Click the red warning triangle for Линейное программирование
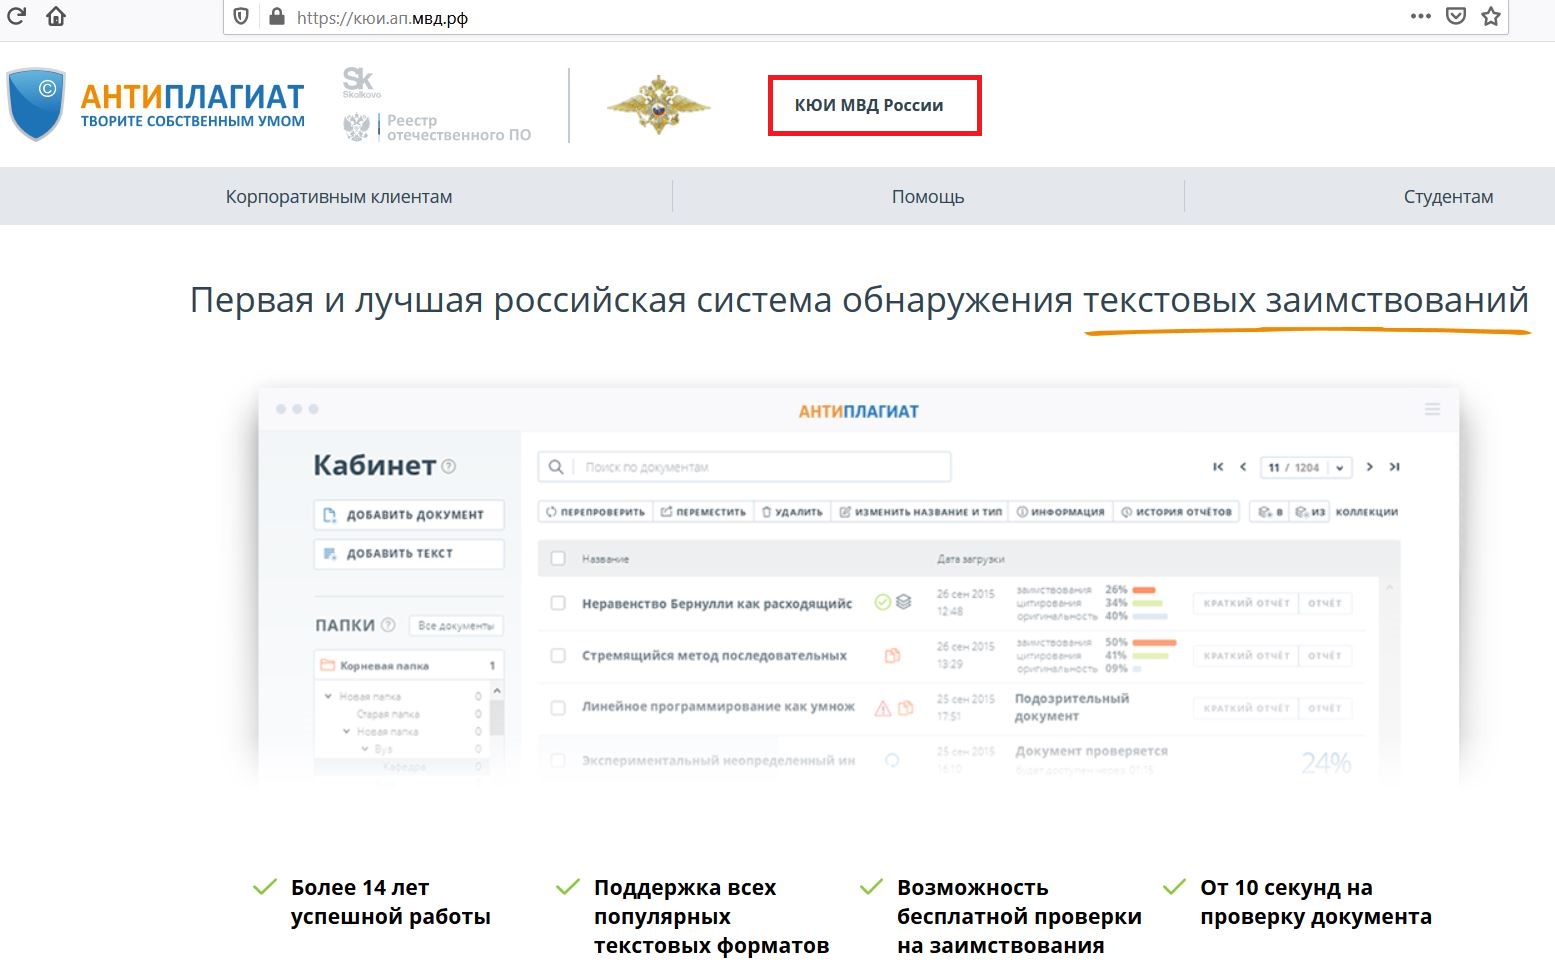This screenshot has height=968, width=1555. coord(883,708)
